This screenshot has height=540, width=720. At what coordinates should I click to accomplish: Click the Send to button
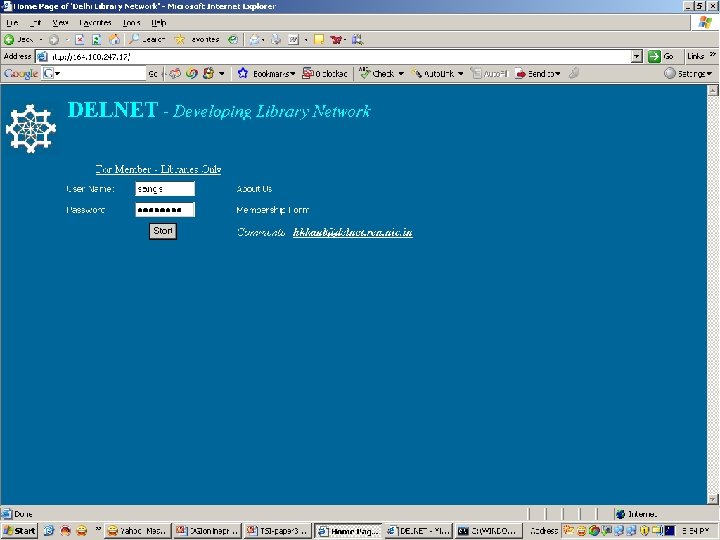[x=535, y=73]
